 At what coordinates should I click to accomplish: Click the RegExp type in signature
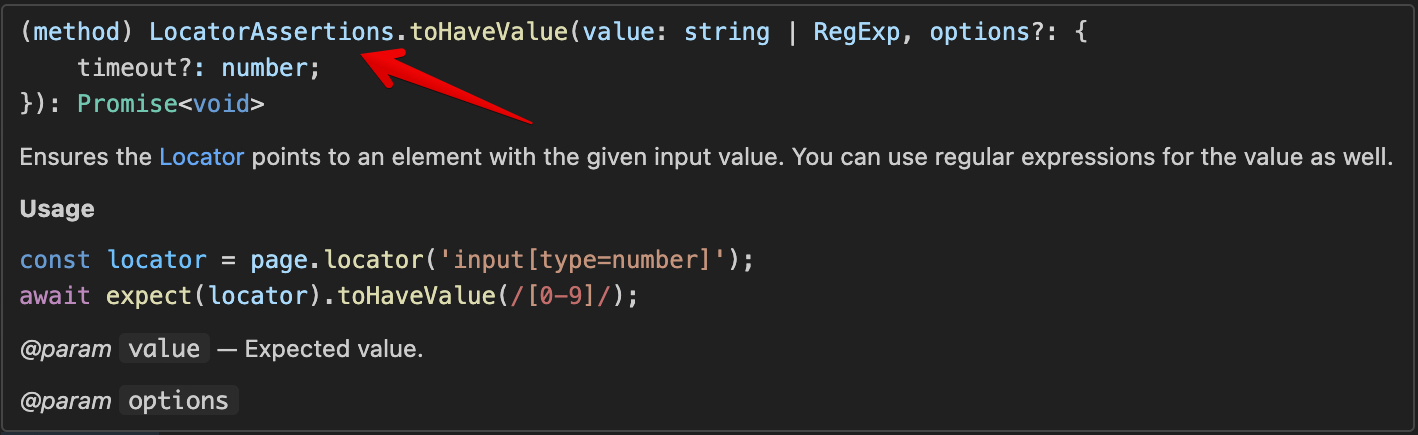[x=856, y=31]
